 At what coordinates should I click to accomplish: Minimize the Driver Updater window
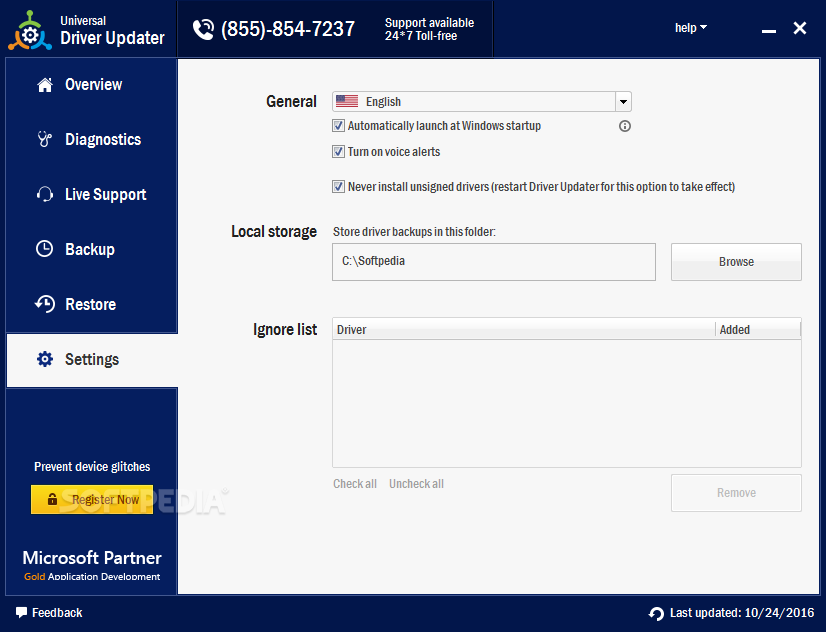(x=769, y=31)
